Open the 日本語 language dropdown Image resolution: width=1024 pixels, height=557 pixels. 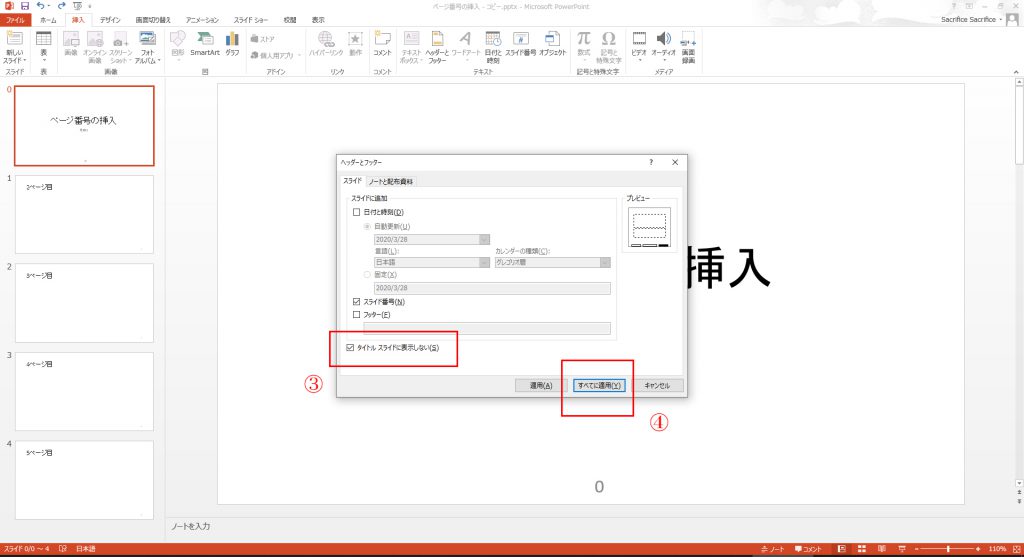[484, 263]
